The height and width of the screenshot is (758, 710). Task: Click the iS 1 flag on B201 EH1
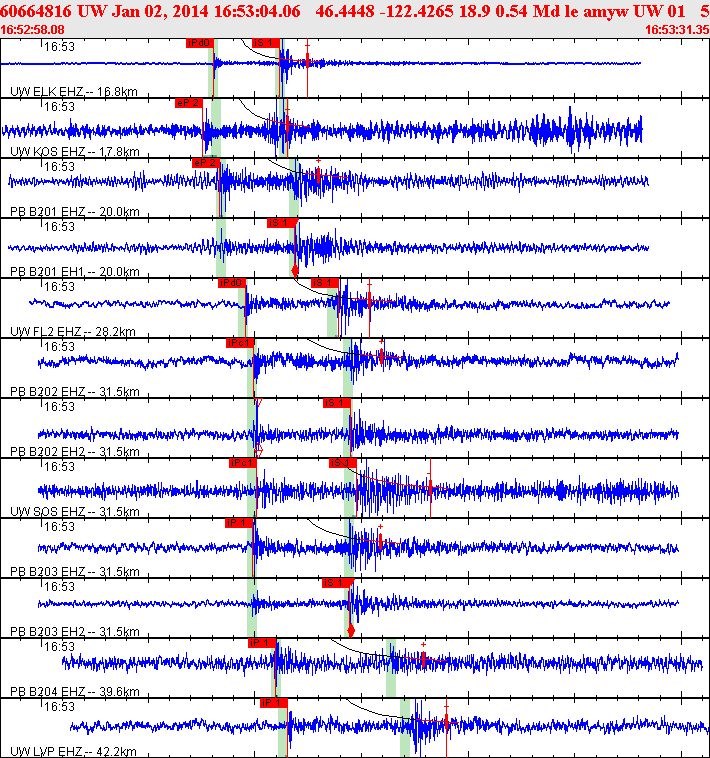click(x=280, y=223)
